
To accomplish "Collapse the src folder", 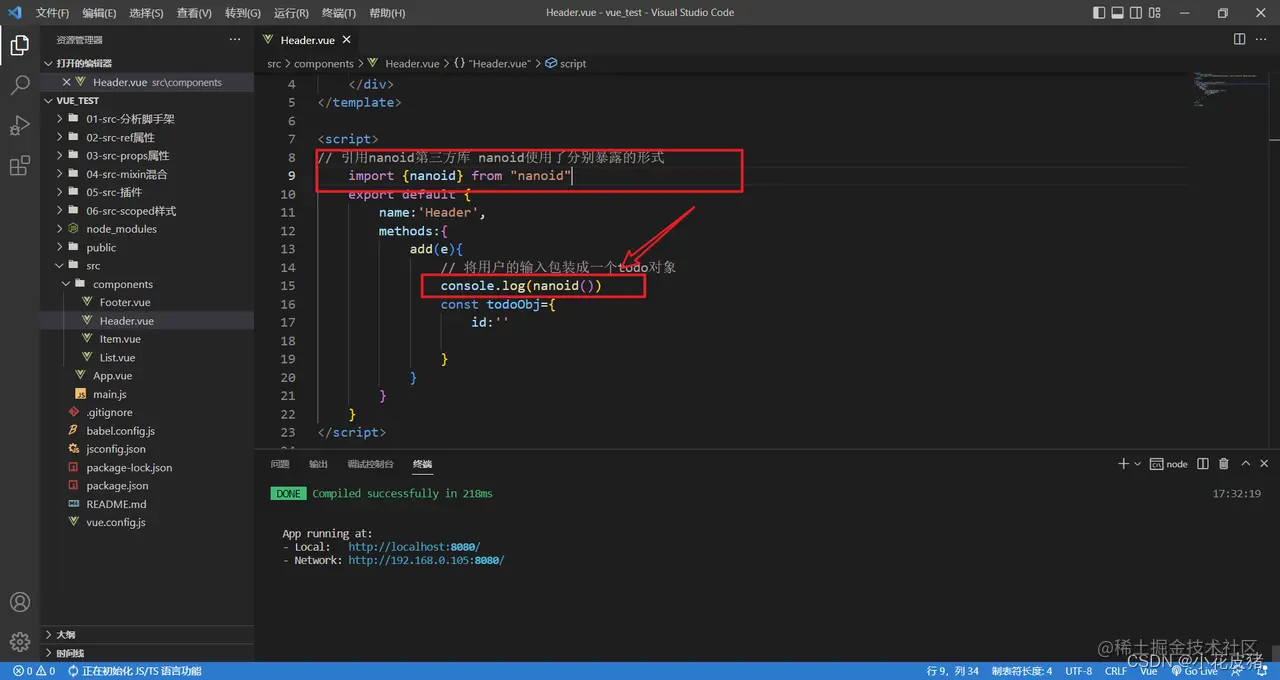I will tap(146, 265).
